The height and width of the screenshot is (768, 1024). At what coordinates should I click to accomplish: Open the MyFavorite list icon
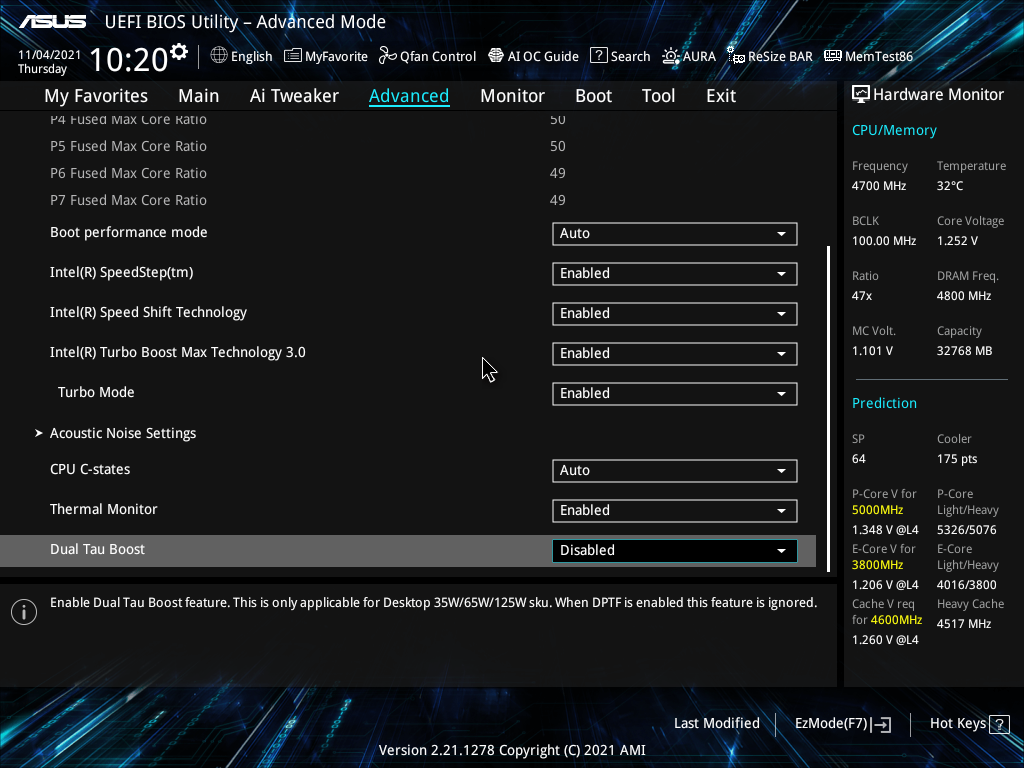(293, 56)
